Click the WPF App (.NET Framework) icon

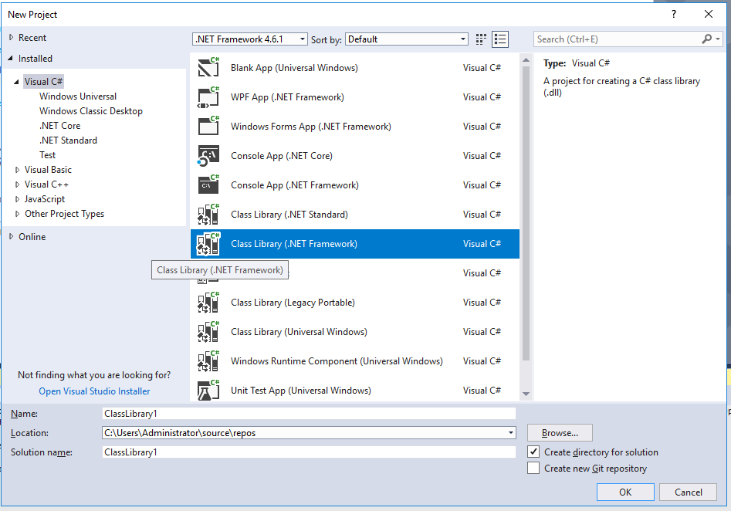[208, 97]
